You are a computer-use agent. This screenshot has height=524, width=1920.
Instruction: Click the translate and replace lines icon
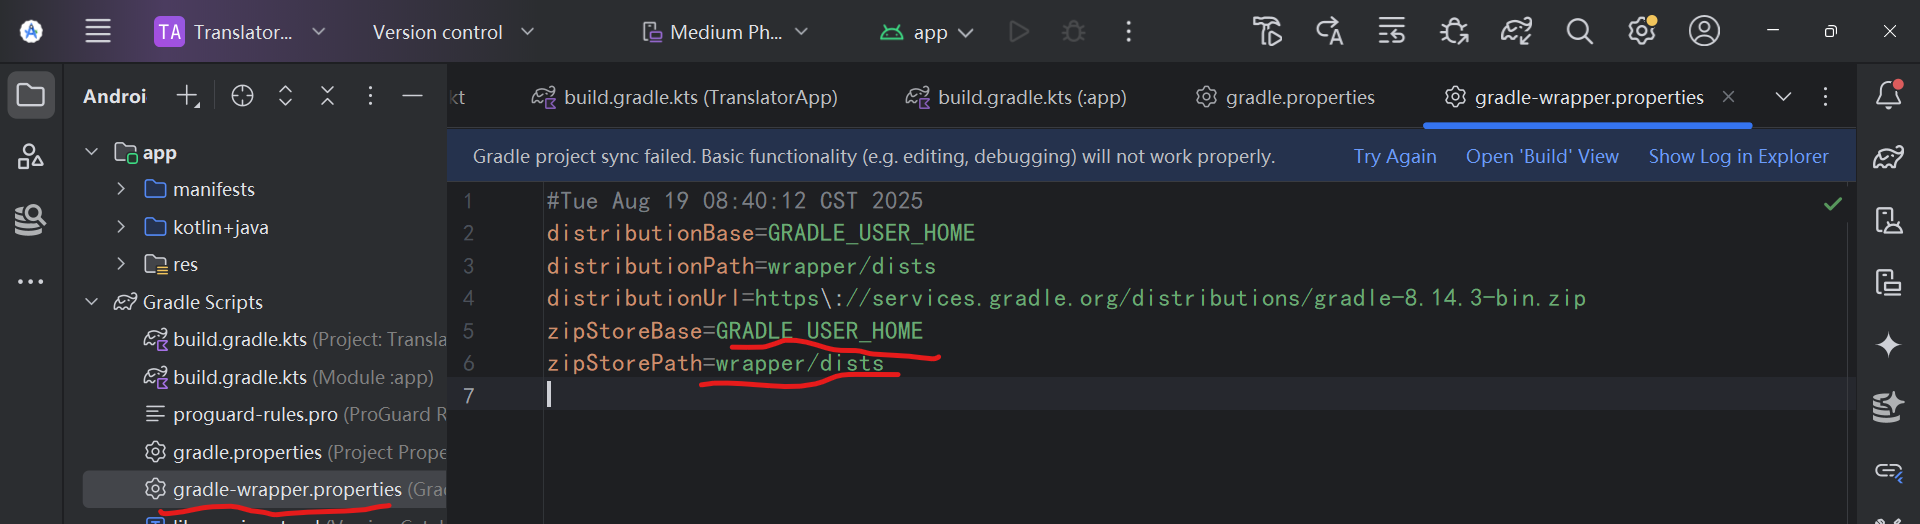(x=1392, y=32)
